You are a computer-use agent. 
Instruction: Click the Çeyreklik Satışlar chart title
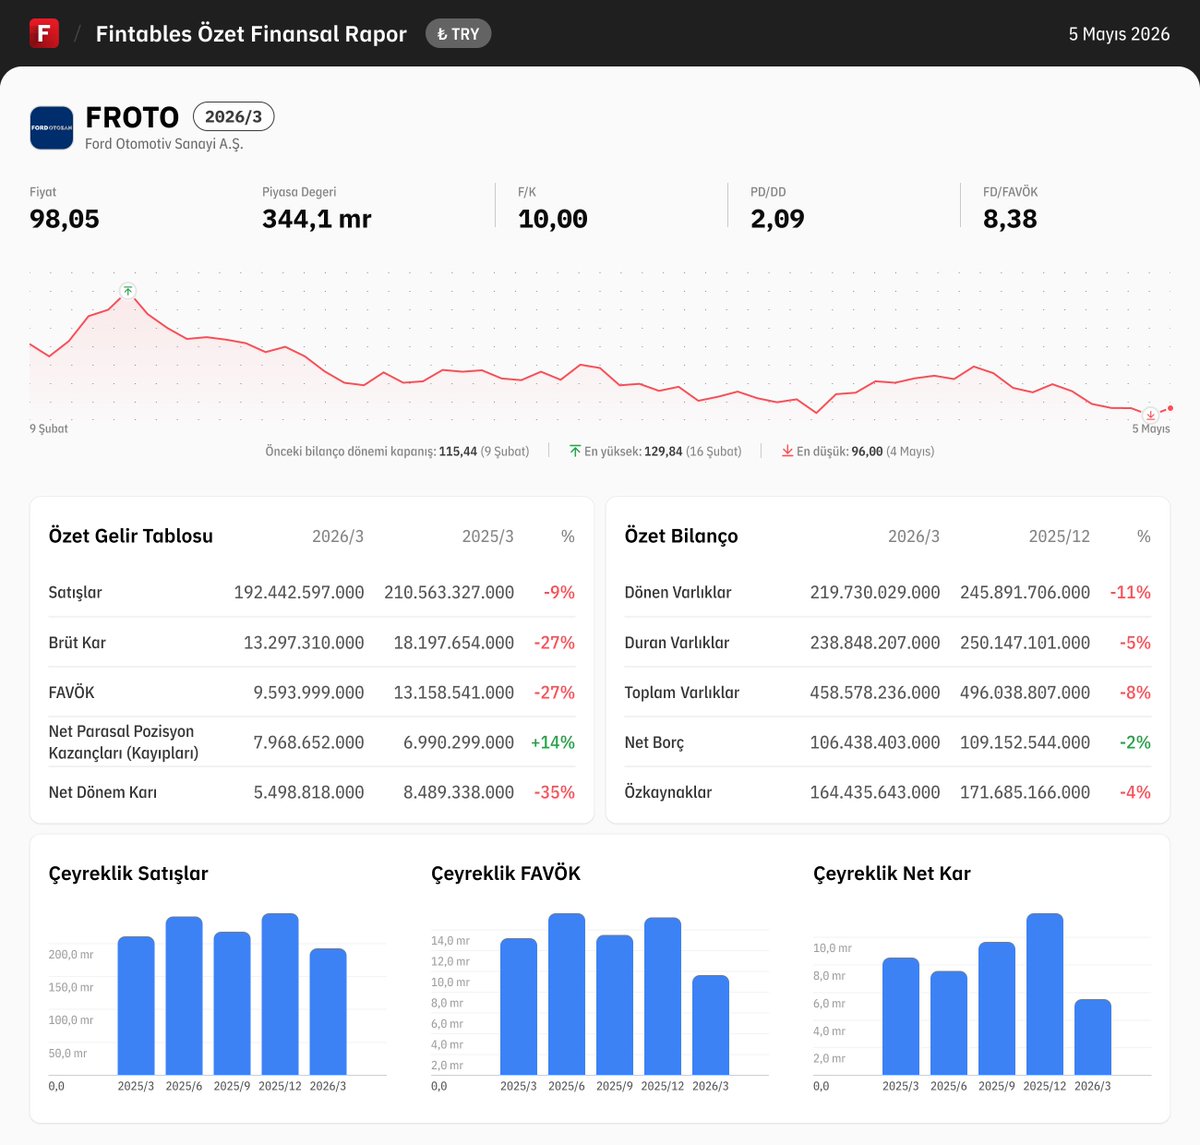point(129,873)
